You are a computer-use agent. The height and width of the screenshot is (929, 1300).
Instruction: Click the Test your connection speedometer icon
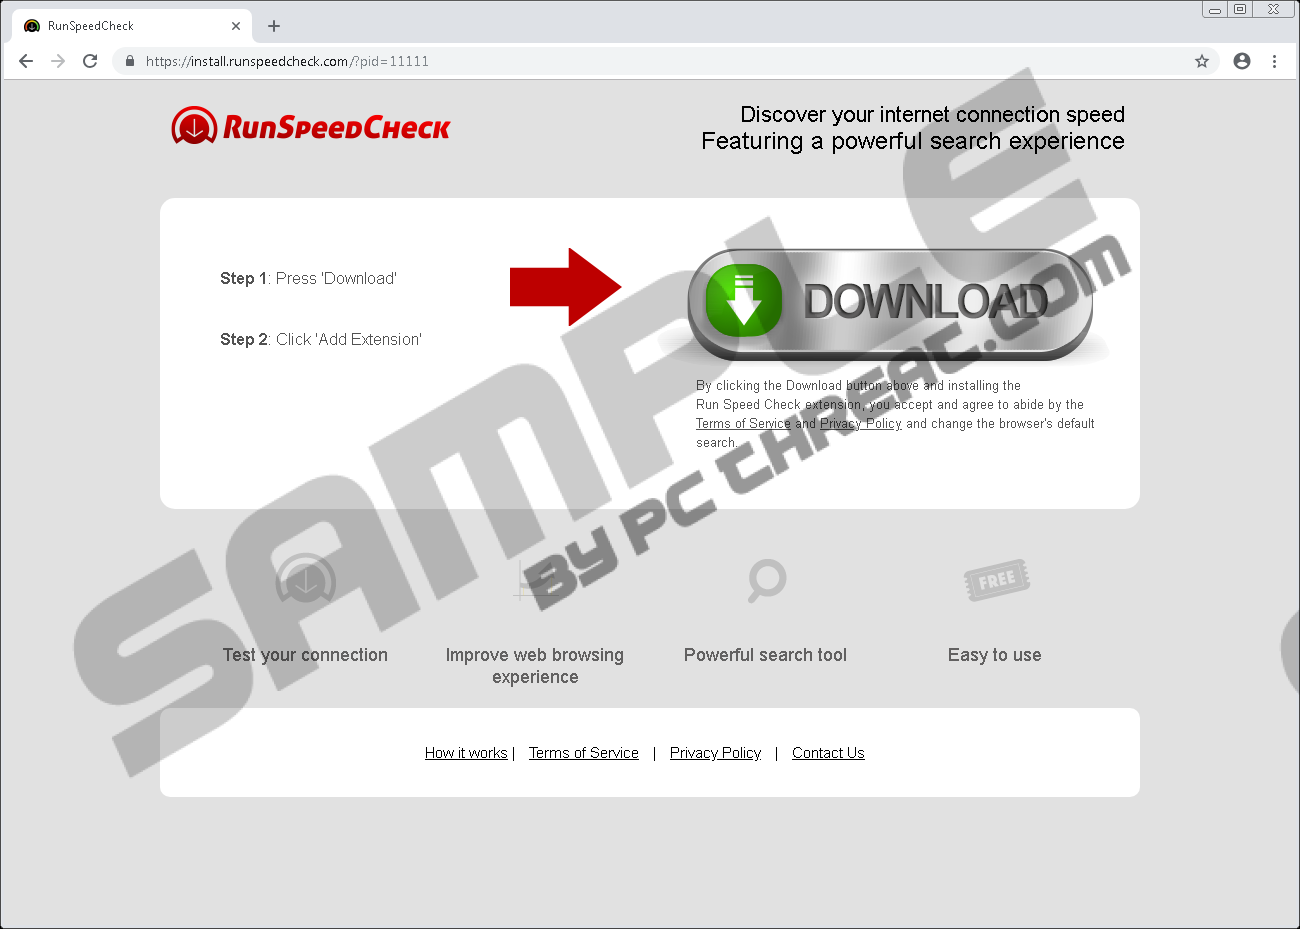(x=306, y=580)
